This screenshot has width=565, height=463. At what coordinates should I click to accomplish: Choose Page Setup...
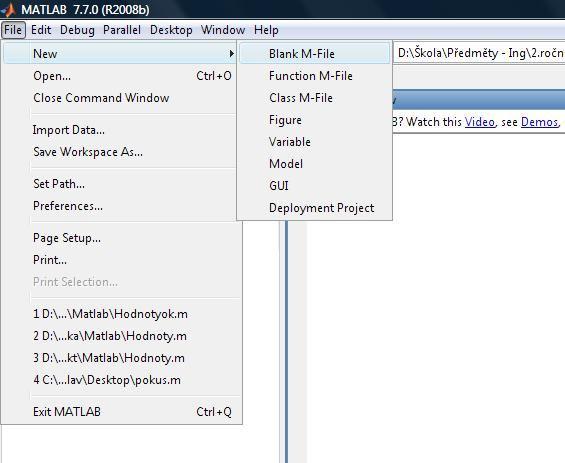click(120, 238)
